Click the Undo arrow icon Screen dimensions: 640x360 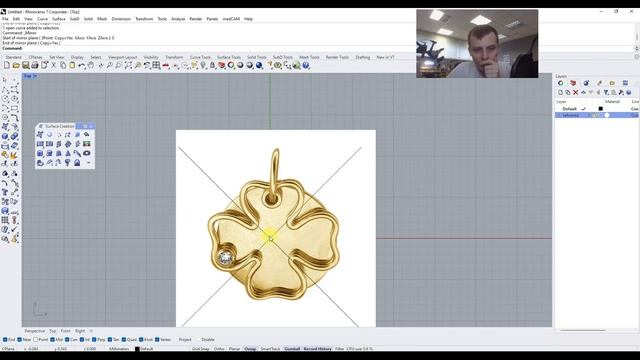(x=82, y=65)
